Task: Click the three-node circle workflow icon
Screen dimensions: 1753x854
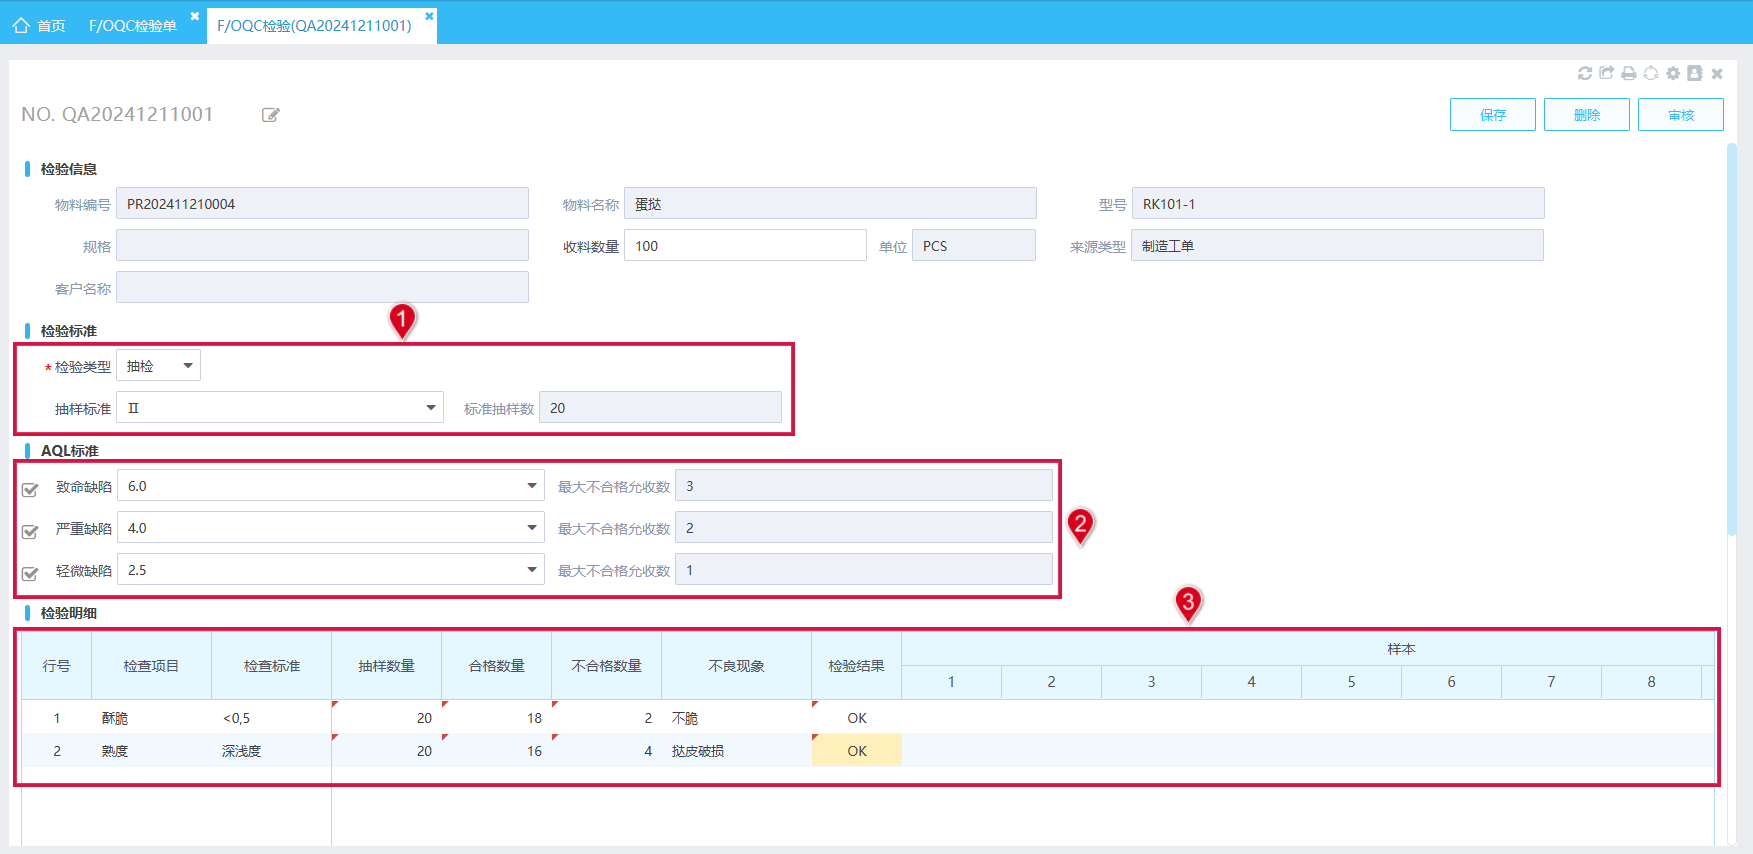Action: (1651, 73)
